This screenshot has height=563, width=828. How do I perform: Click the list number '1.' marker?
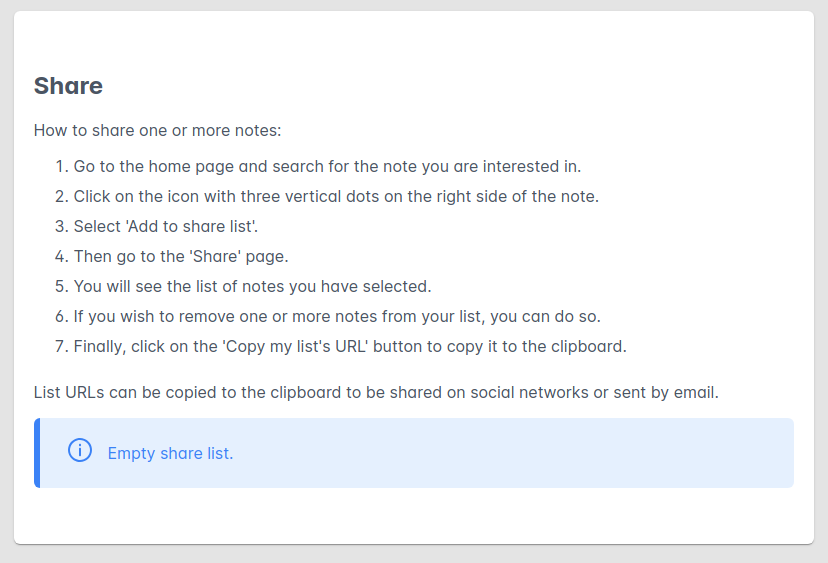click(x=61, y=166)
